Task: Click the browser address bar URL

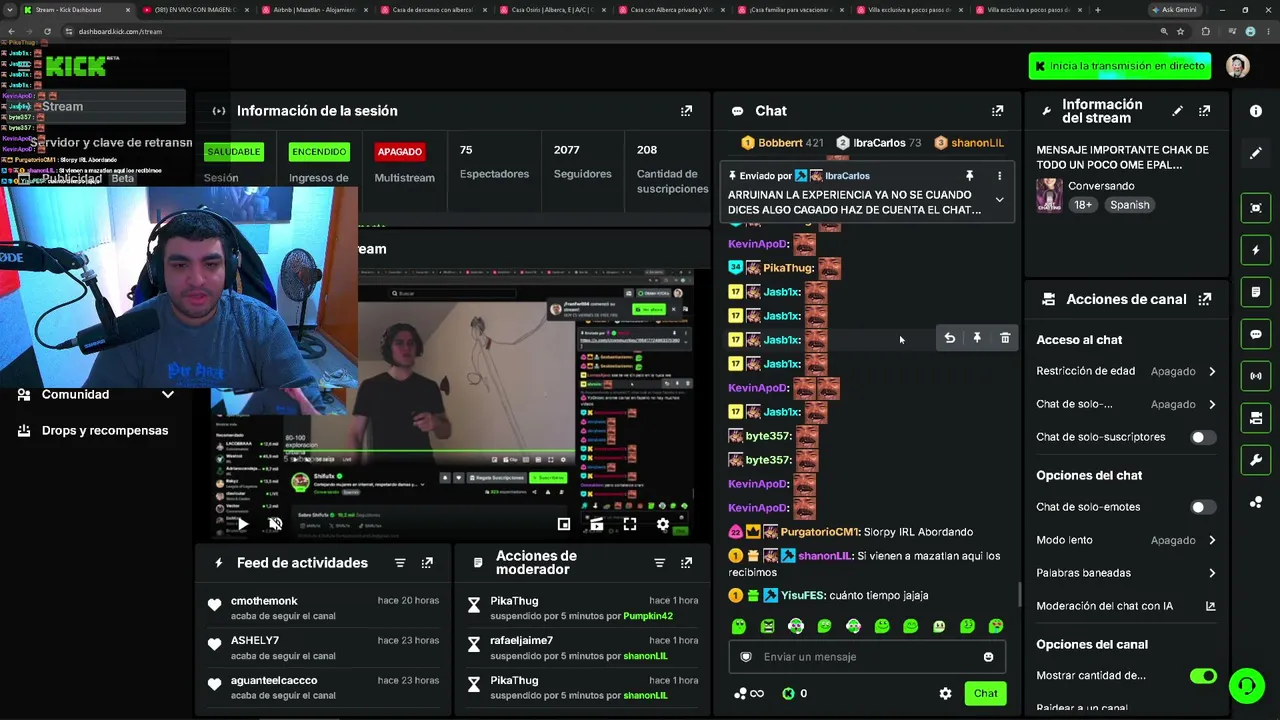Action: tap(120, 31)
